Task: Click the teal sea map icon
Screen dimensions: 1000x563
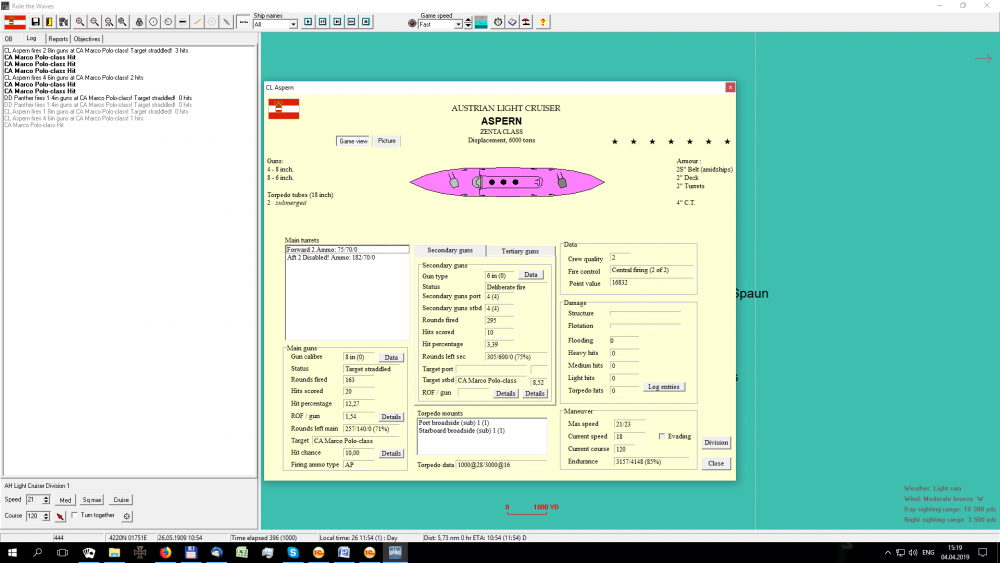Action: [481, 22]
